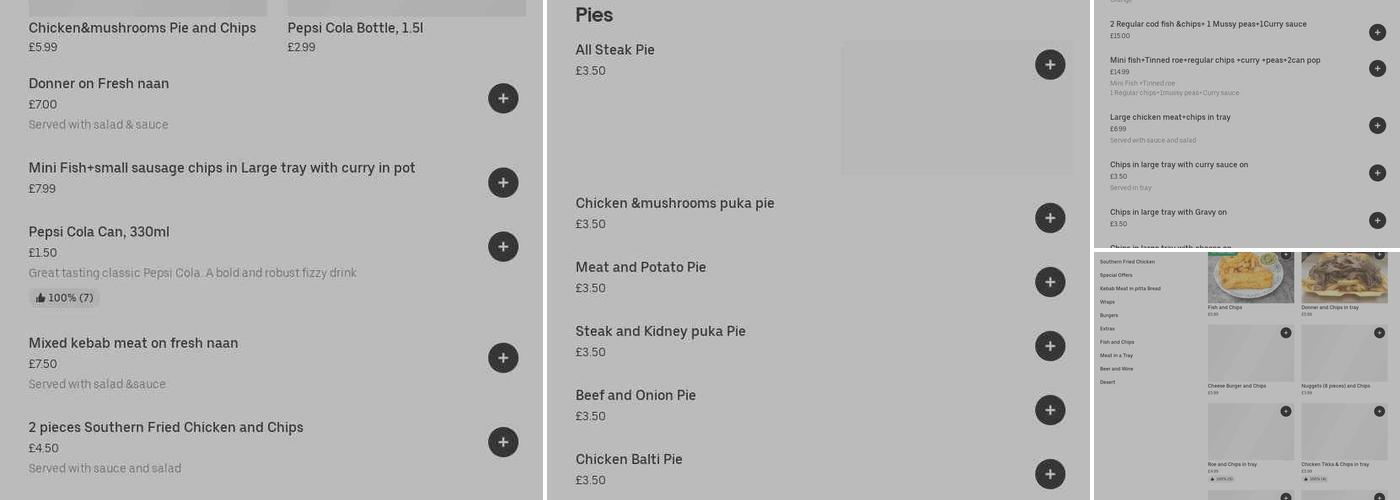Image resolution: width=1400 pixels, height=500 pixels.
Task: Add Donner on Fresh naan to basket
Action: click(x=503, y=98)
